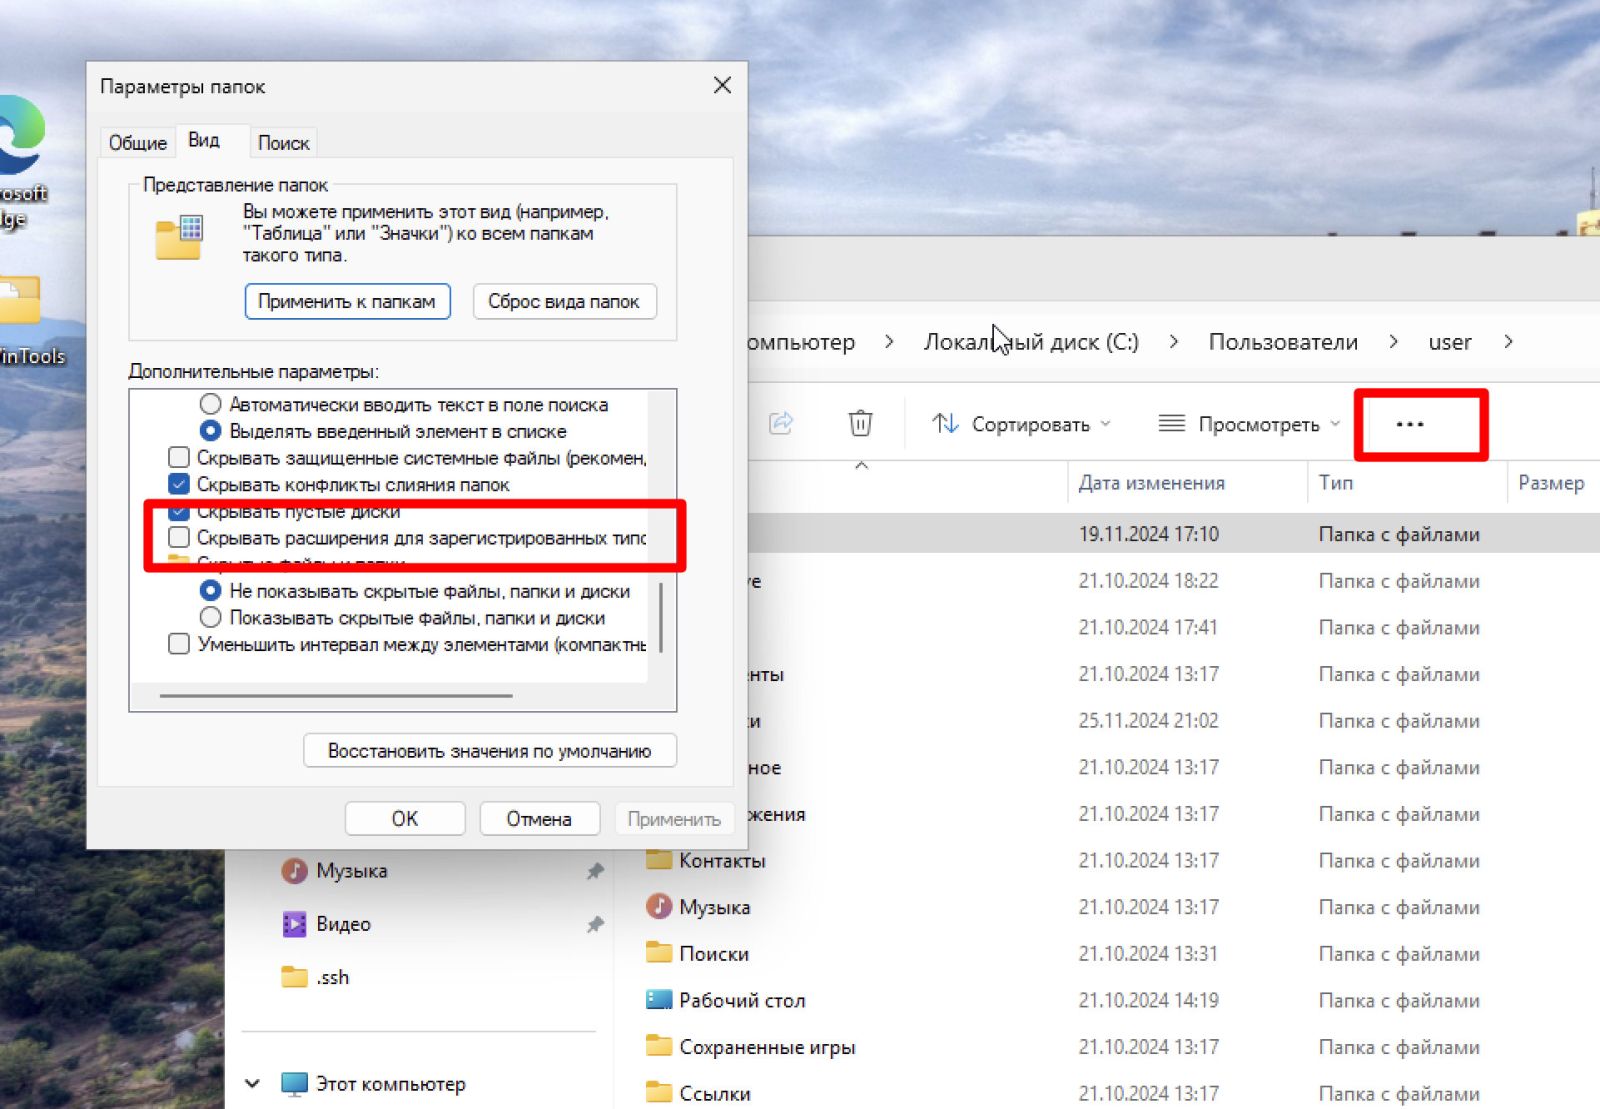
Task: Click the Этот компьютер monitor icon
Action: click(x=294, y=1084)
